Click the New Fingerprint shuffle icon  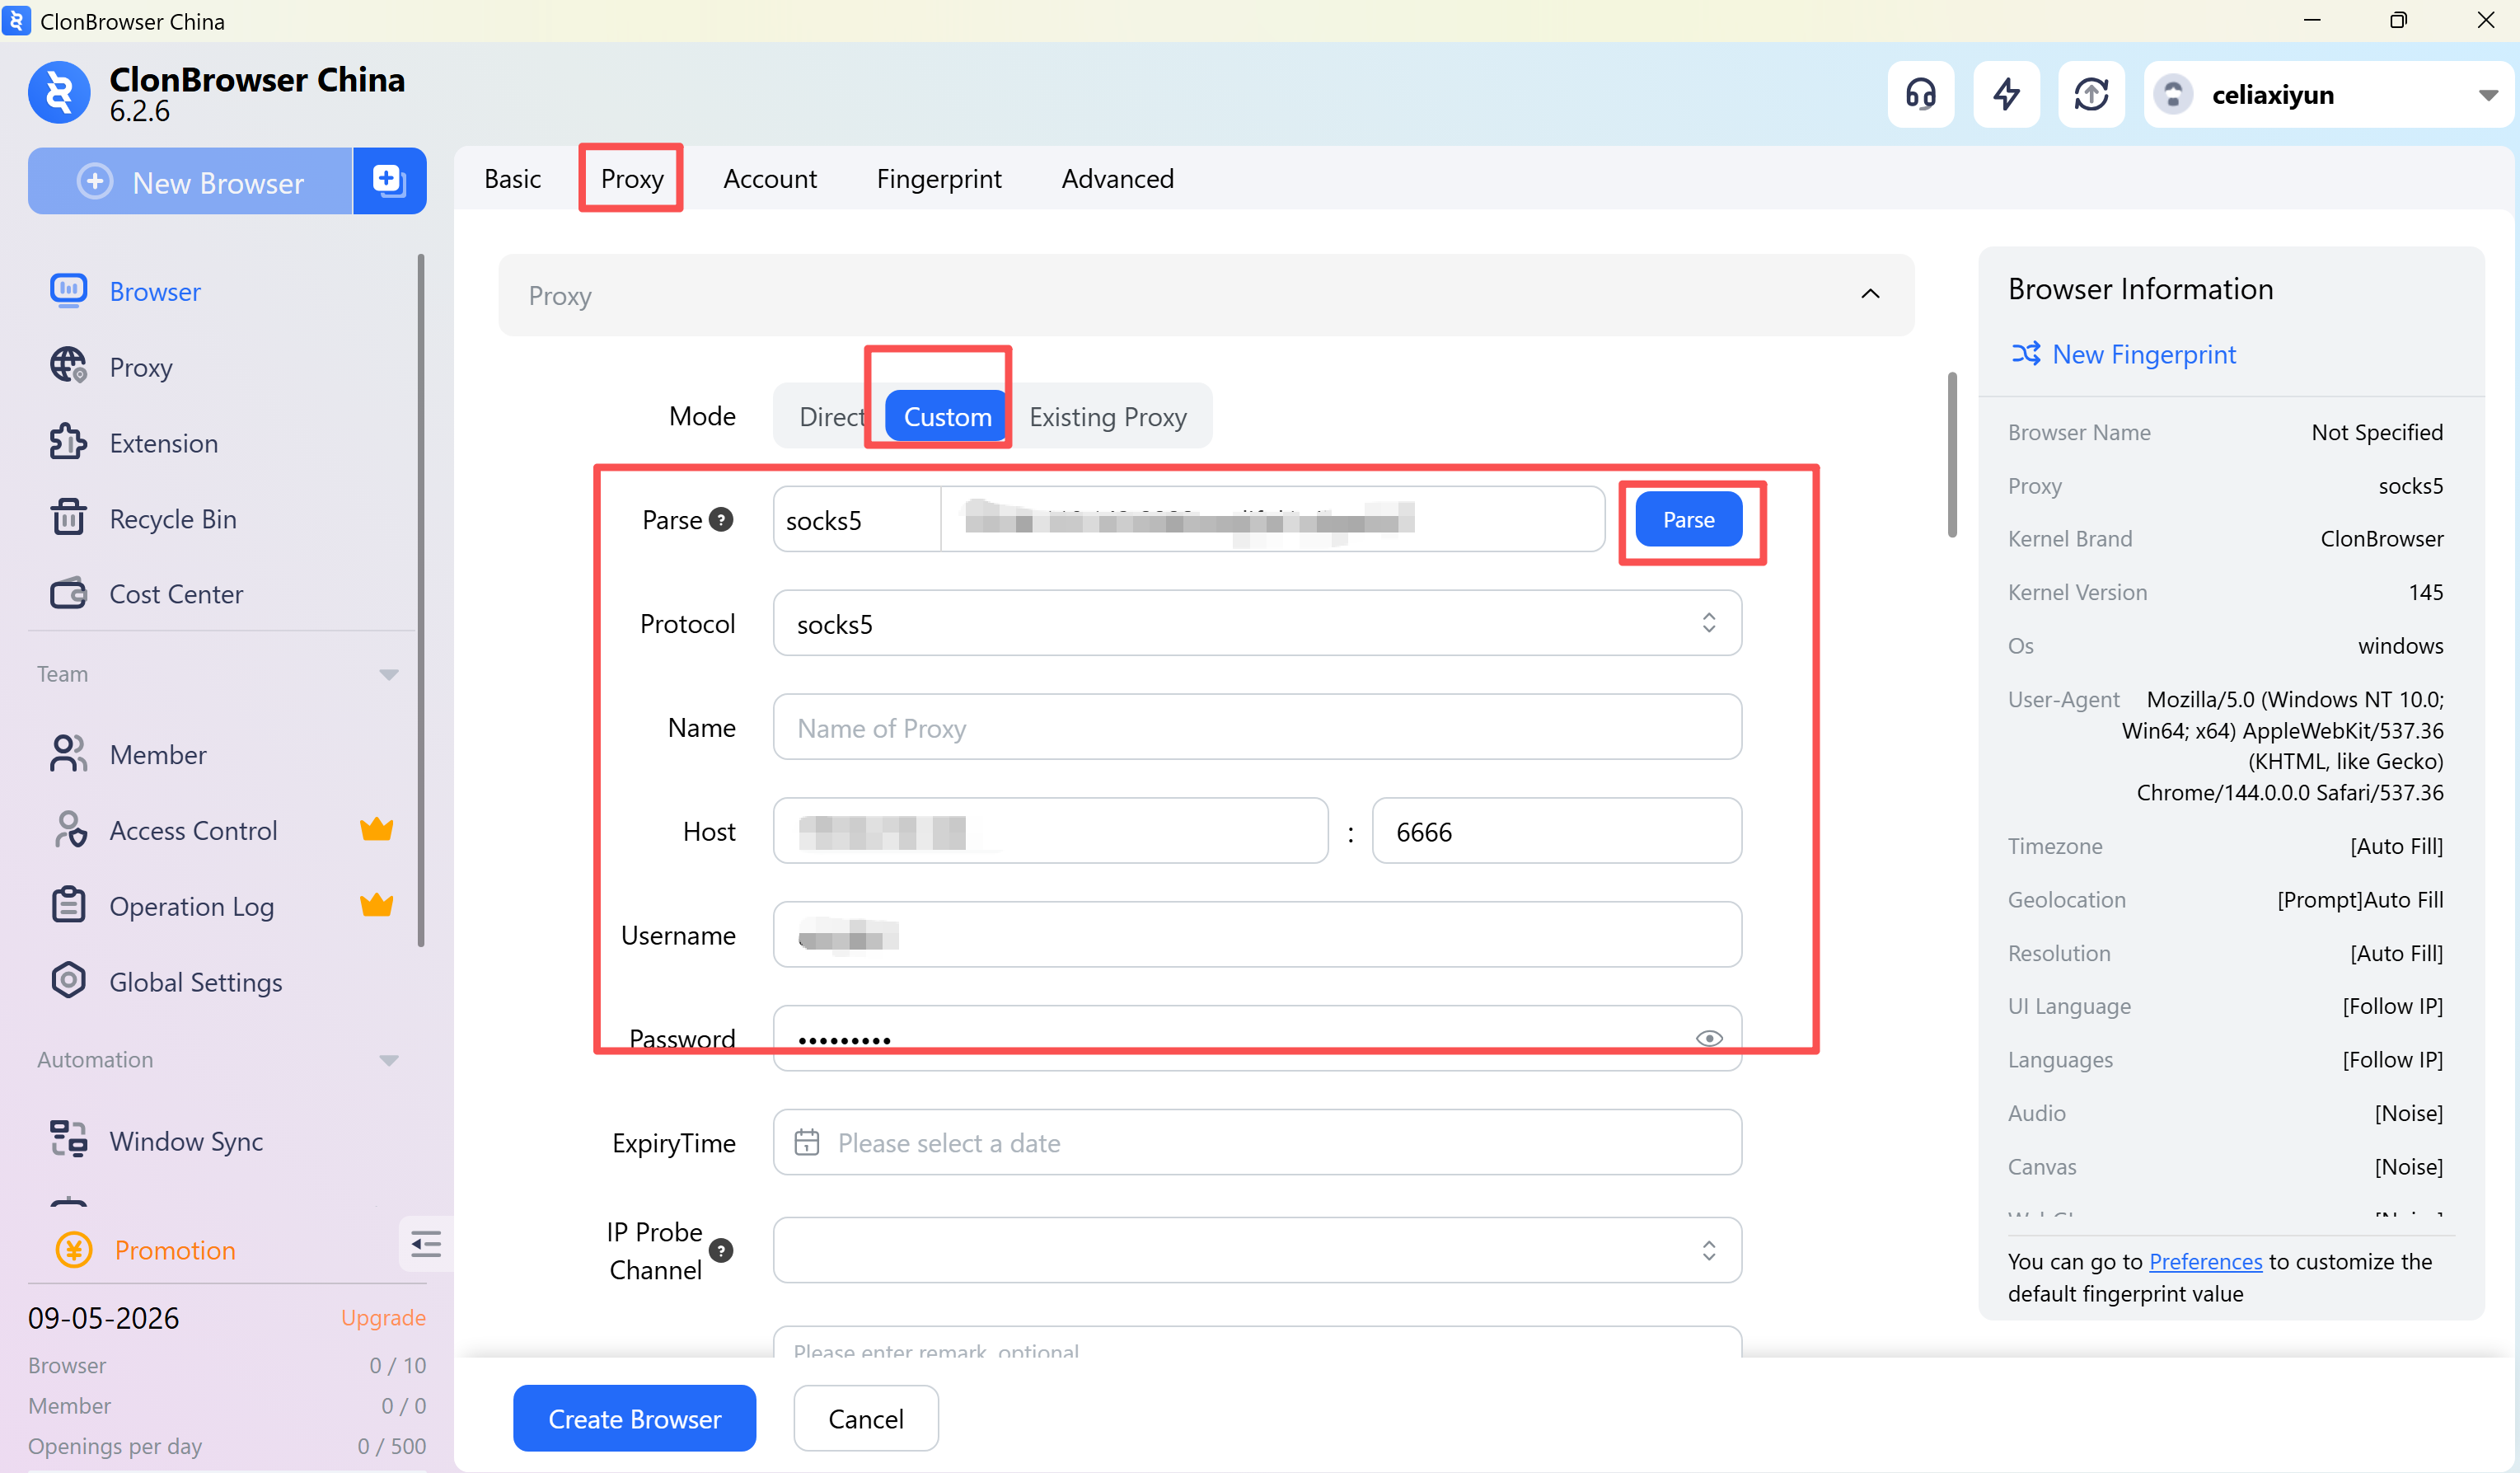click(2026, 354)
